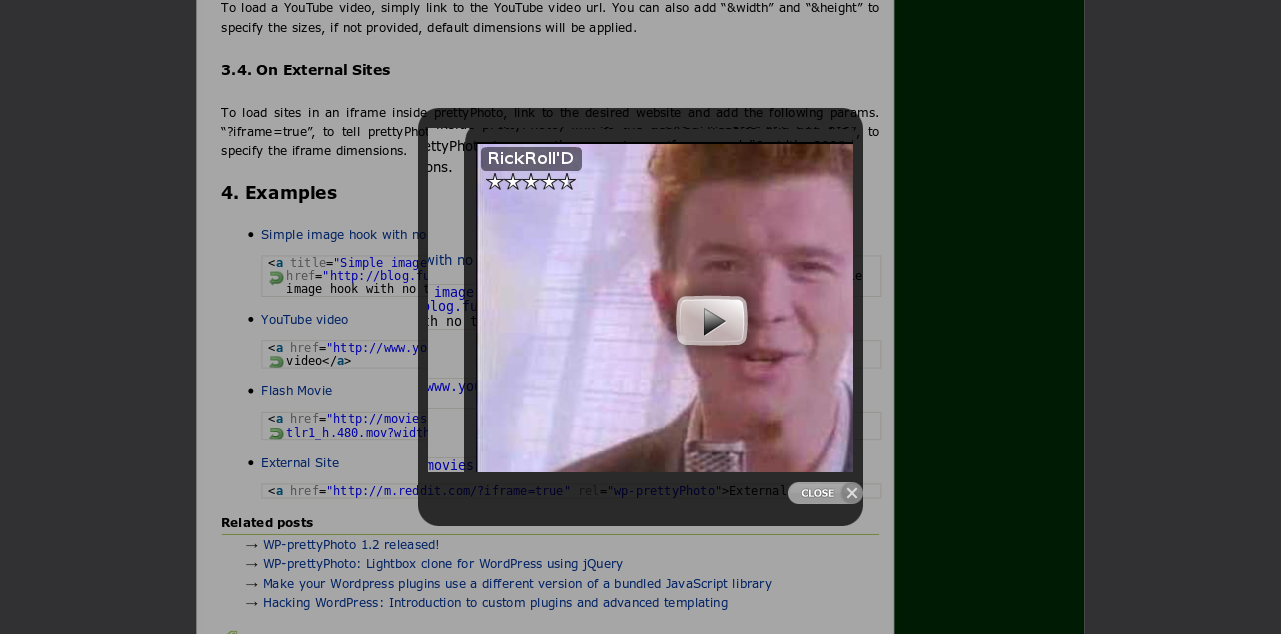Click the video thumbnail image

tap(665, 307)
